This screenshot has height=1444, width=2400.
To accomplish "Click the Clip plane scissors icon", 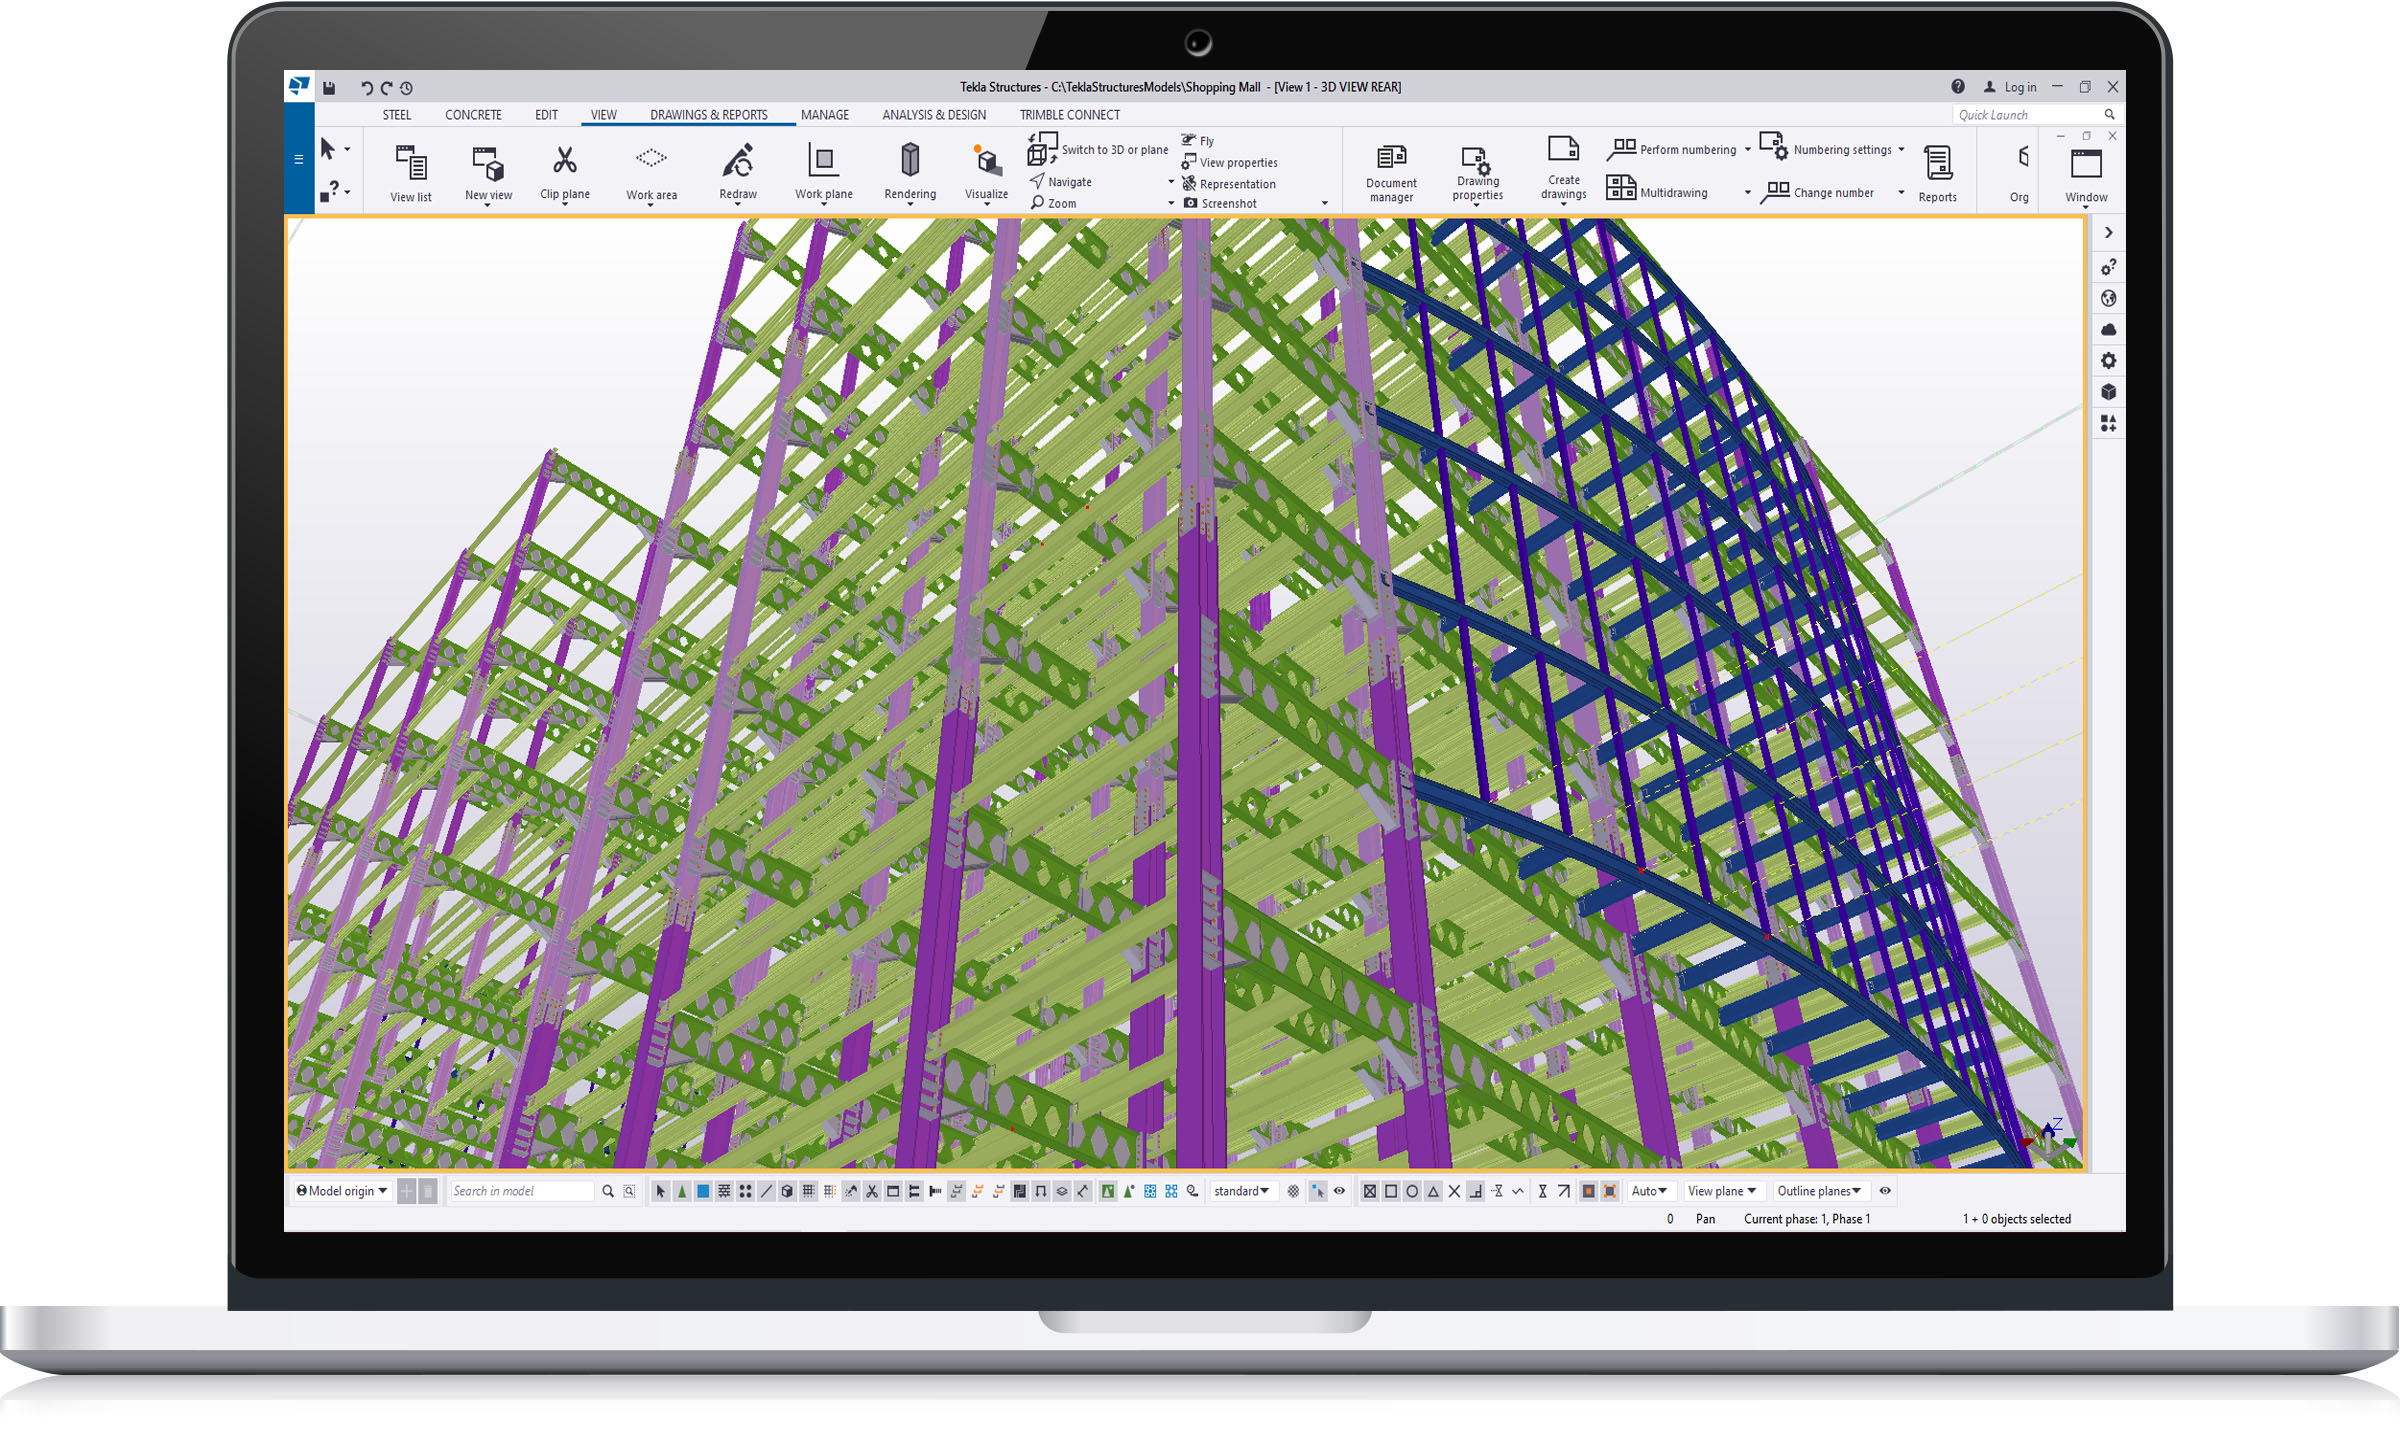I will click(564, 160).
